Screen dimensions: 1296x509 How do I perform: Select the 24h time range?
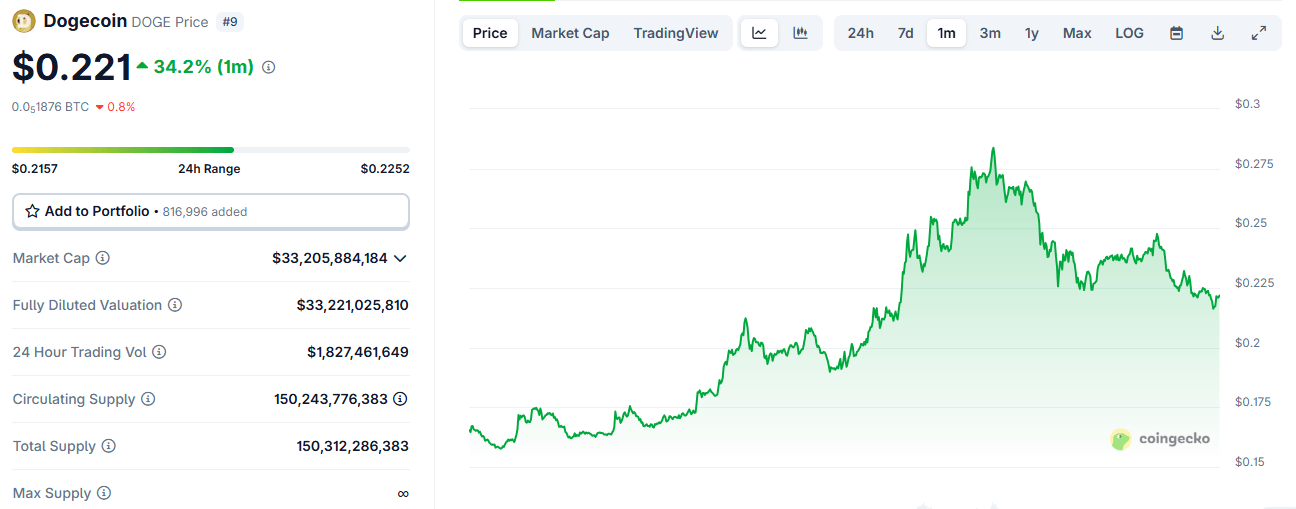click(x=860, y=33)
